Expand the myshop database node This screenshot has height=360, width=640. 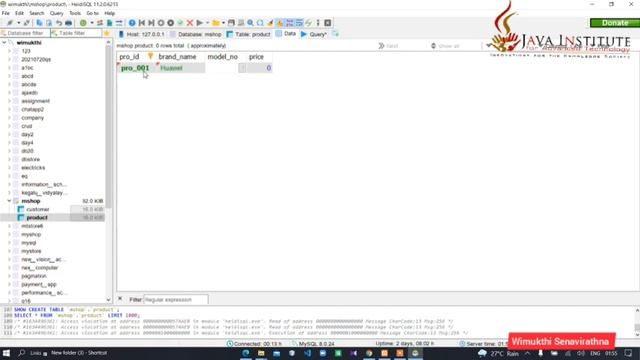pos(9,234)
